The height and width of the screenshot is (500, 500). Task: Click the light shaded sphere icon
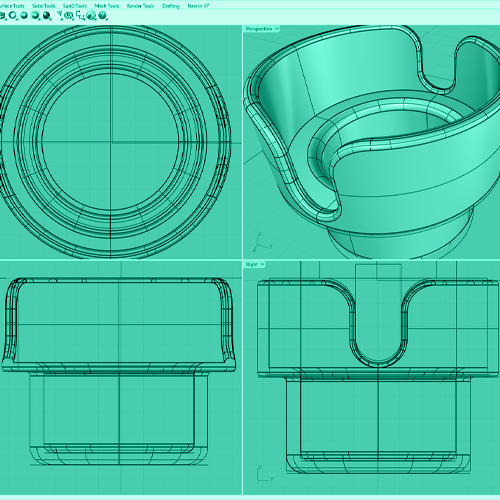click(x=24, y=15)
